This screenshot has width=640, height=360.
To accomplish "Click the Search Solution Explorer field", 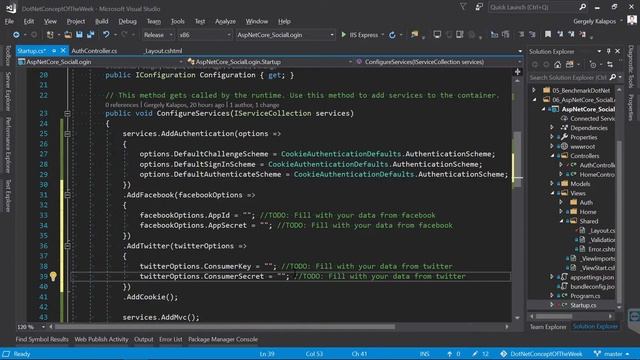I will pyautogui.click(x=568, y=77).
